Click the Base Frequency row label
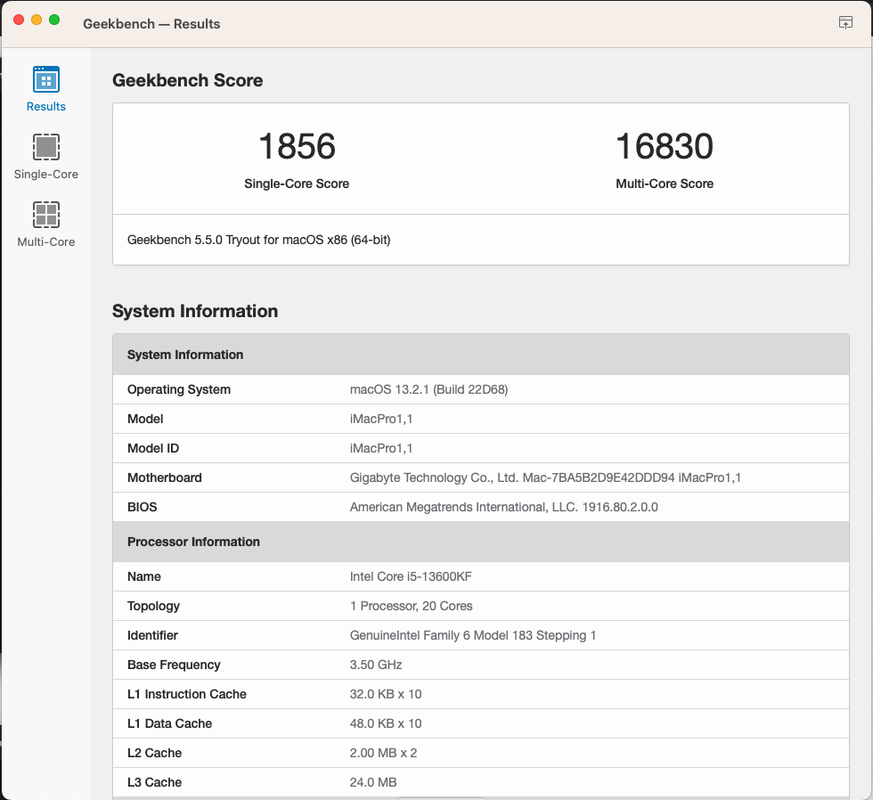The height and width of the screenshot is (800, 873). (174, 665)
